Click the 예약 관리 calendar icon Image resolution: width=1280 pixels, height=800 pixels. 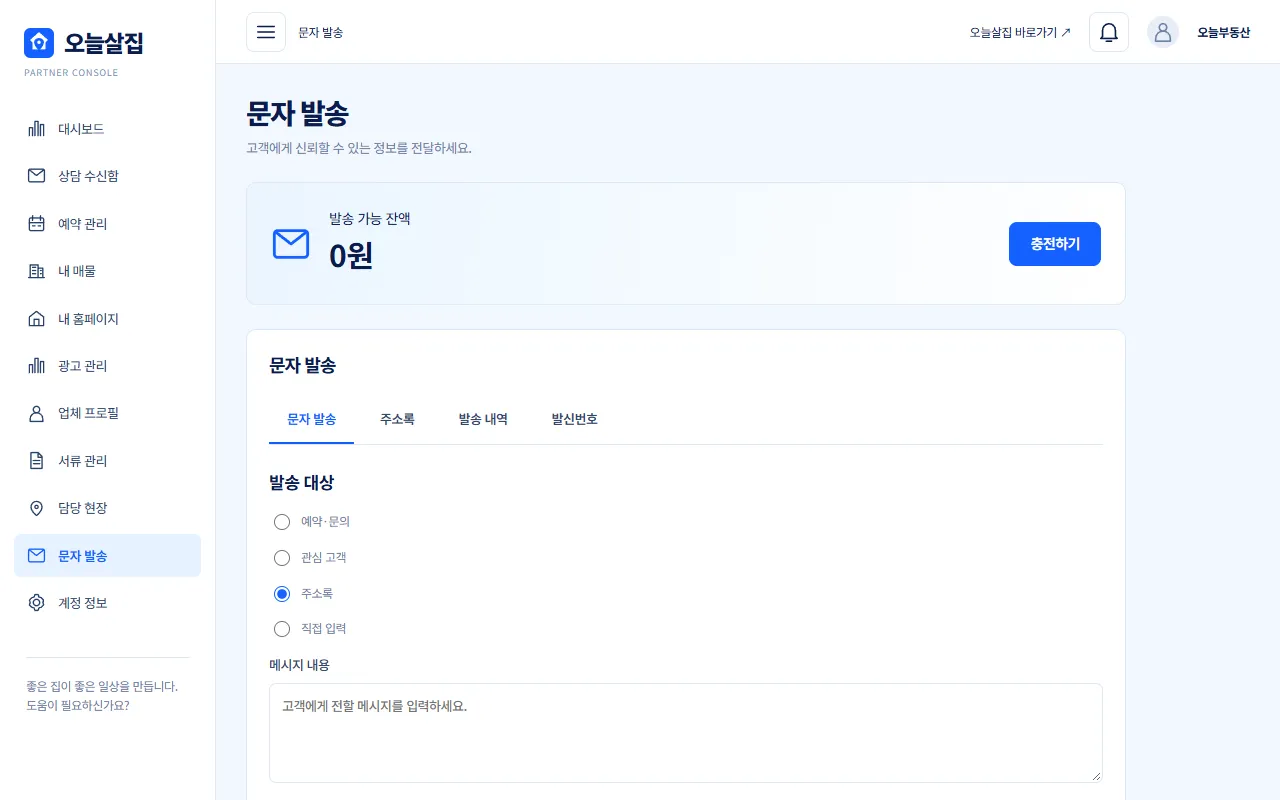pyautogui.click(x=37, y=224)
